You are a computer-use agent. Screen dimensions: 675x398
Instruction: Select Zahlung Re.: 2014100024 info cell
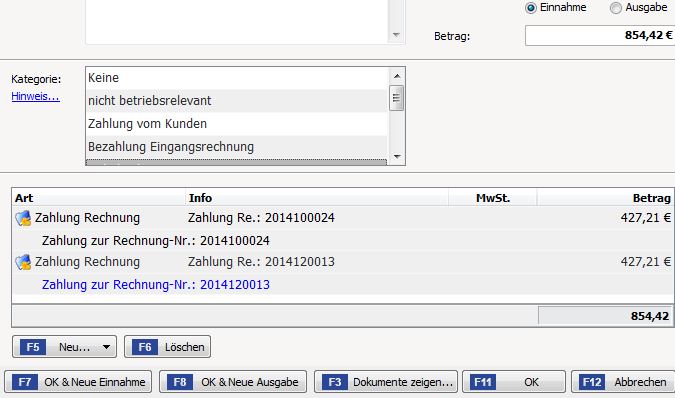261,218
